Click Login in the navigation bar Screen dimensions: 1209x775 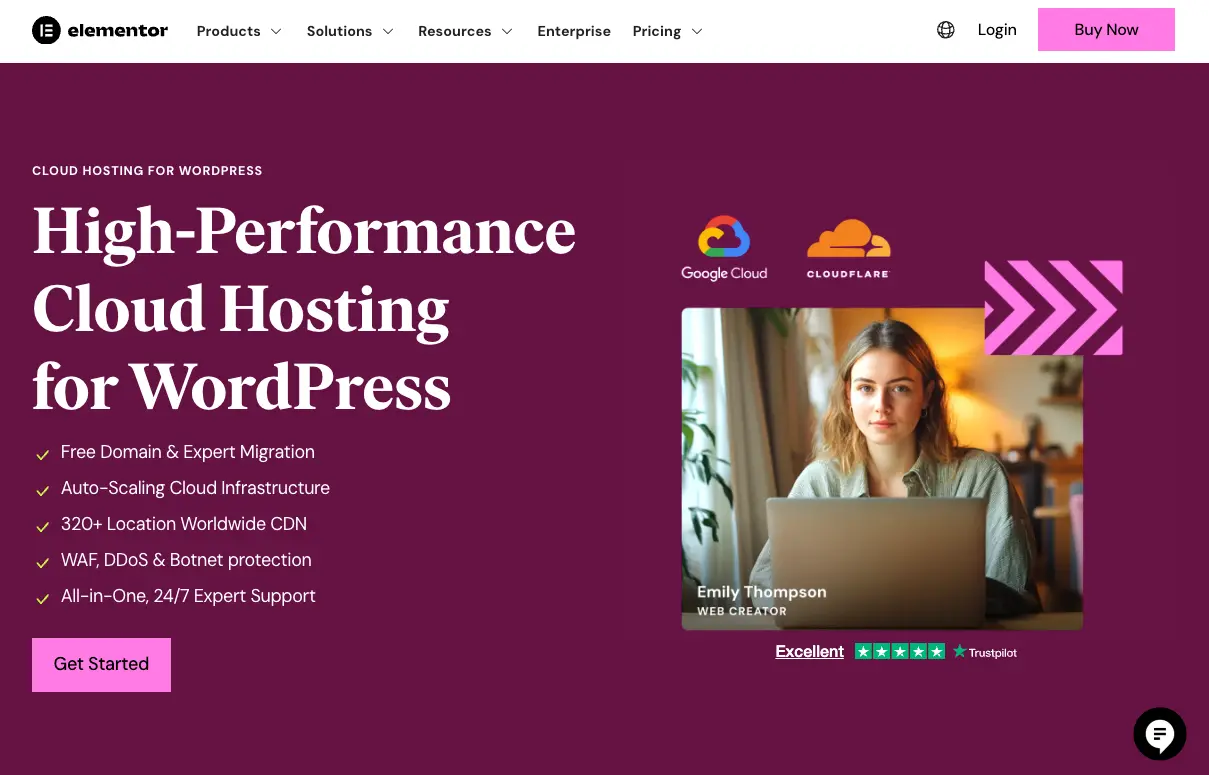click(996, 30)
